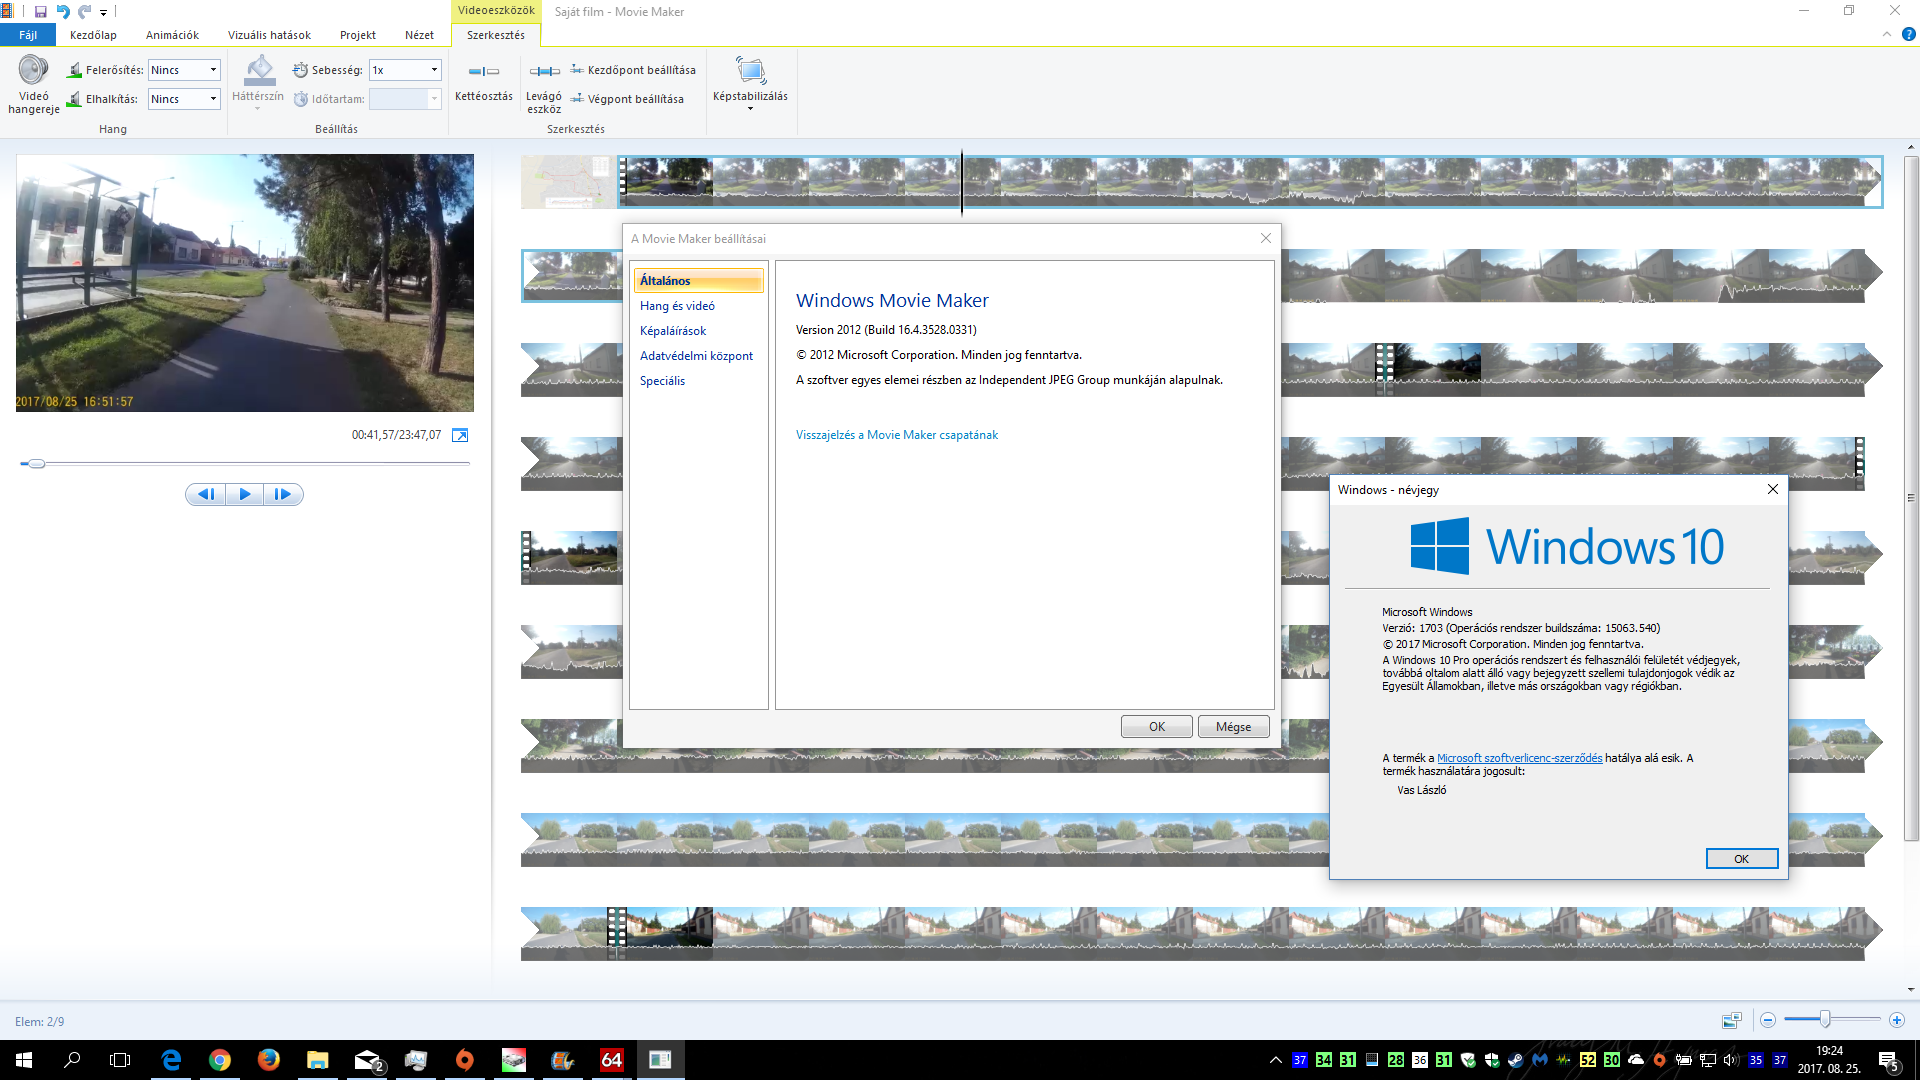Image resolution: width=1920 pixels, height=1080 pixels.
Task: Step to next frame
Action: click(283, 494)
